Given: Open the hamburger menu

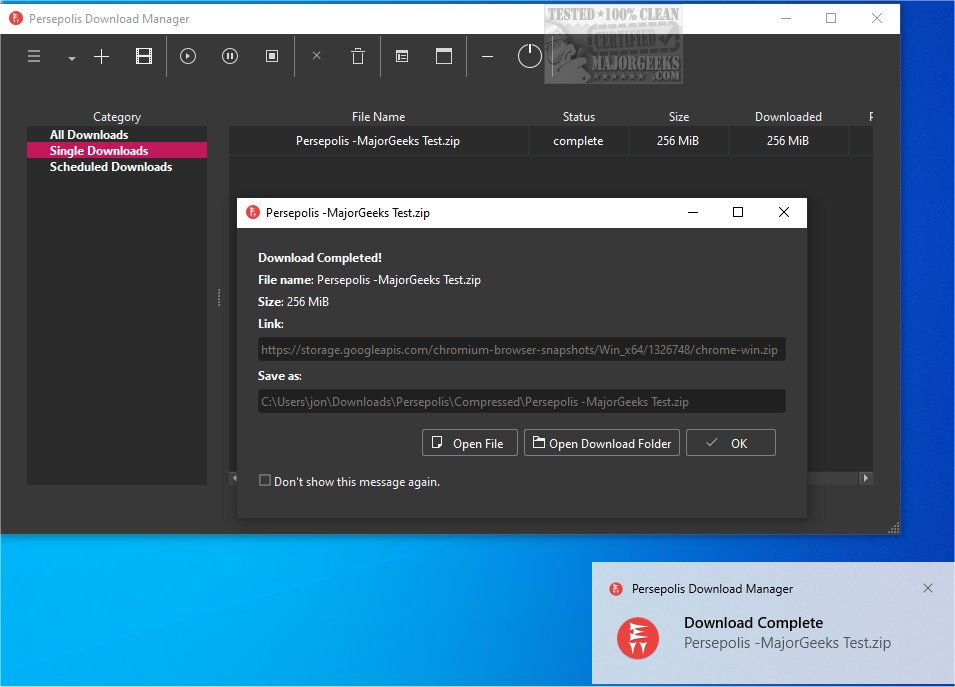Looking at the screenshot, I should tap(33, 56).
